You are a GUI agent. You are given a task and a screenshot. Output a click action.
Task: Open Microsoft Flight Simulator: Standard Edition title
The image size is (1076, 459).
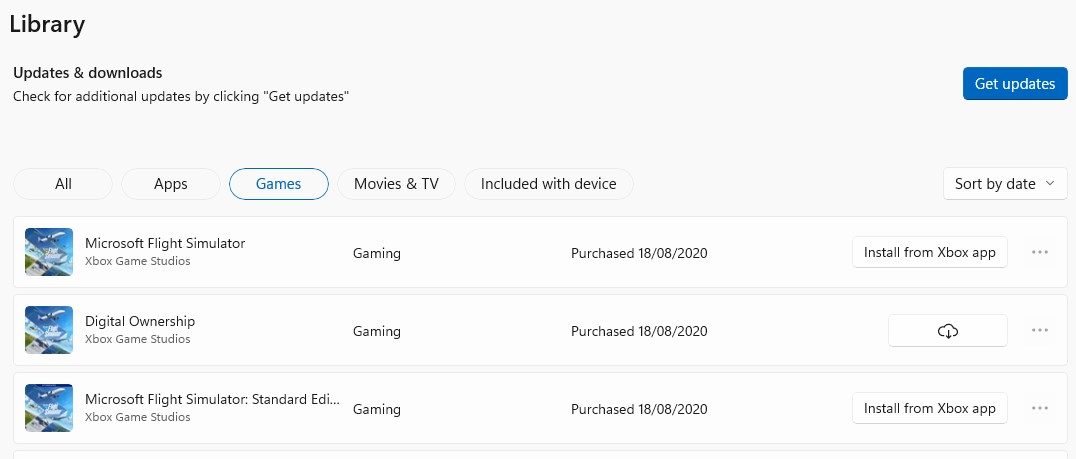pyautogui.click(x=212, y=399)
